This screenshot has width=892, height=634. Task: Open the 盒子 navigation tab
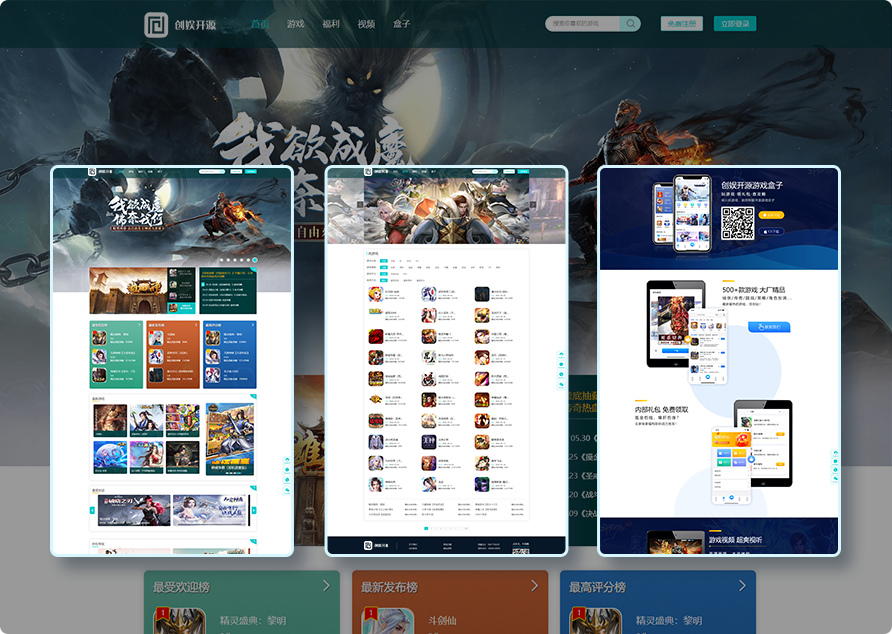(x=402, y=24)
